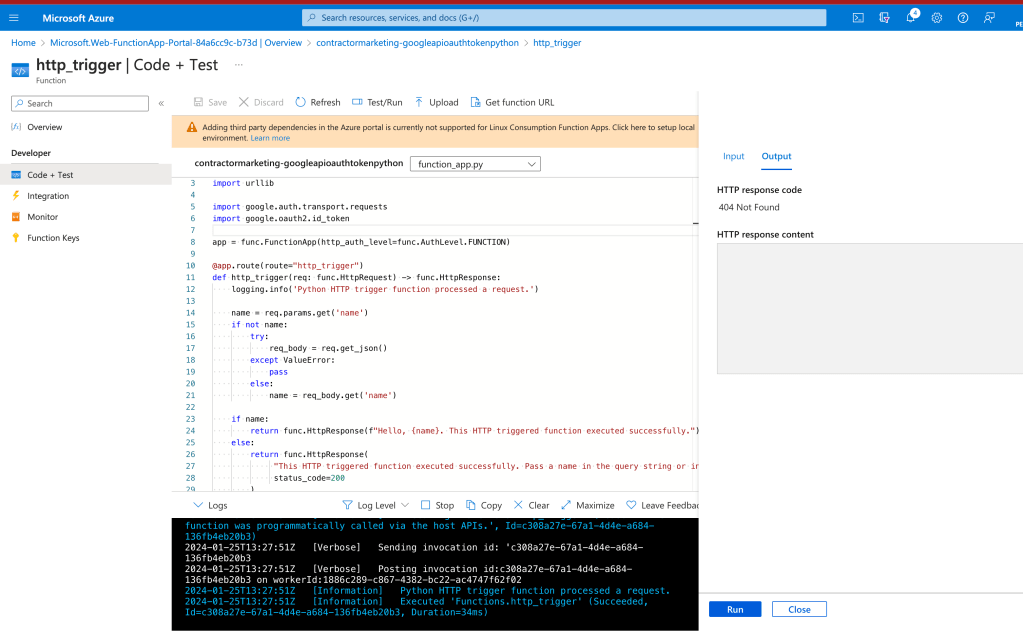This screenshot has height=633, width=1023.
Task: Click the contractormarketing-googleapioauthtokenpython label above the editor
Action: [x=299, y=163]
